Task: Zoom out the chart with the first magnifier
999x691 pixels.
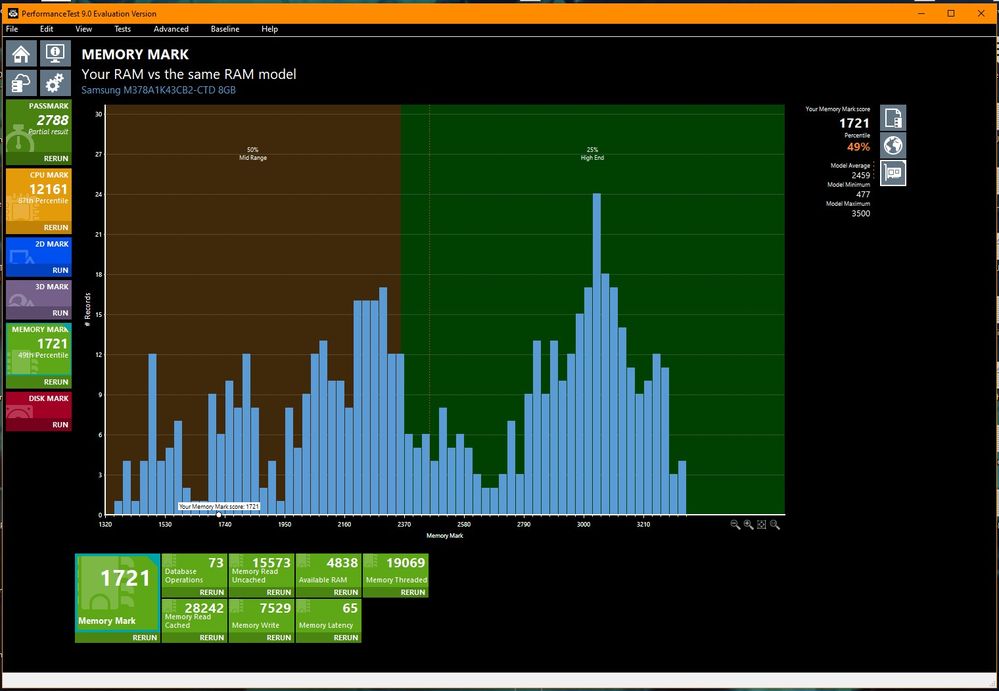Action: coord(735,525)
